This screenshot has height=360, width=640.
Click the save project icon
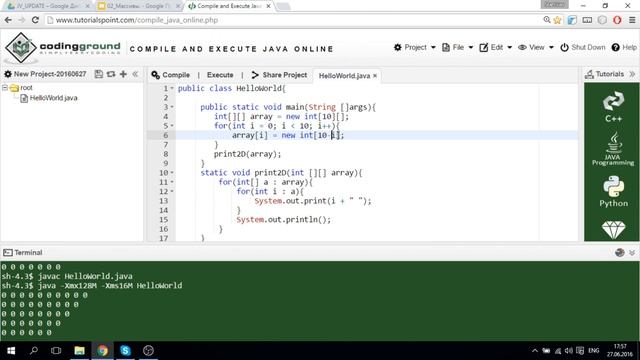[99, 74]
